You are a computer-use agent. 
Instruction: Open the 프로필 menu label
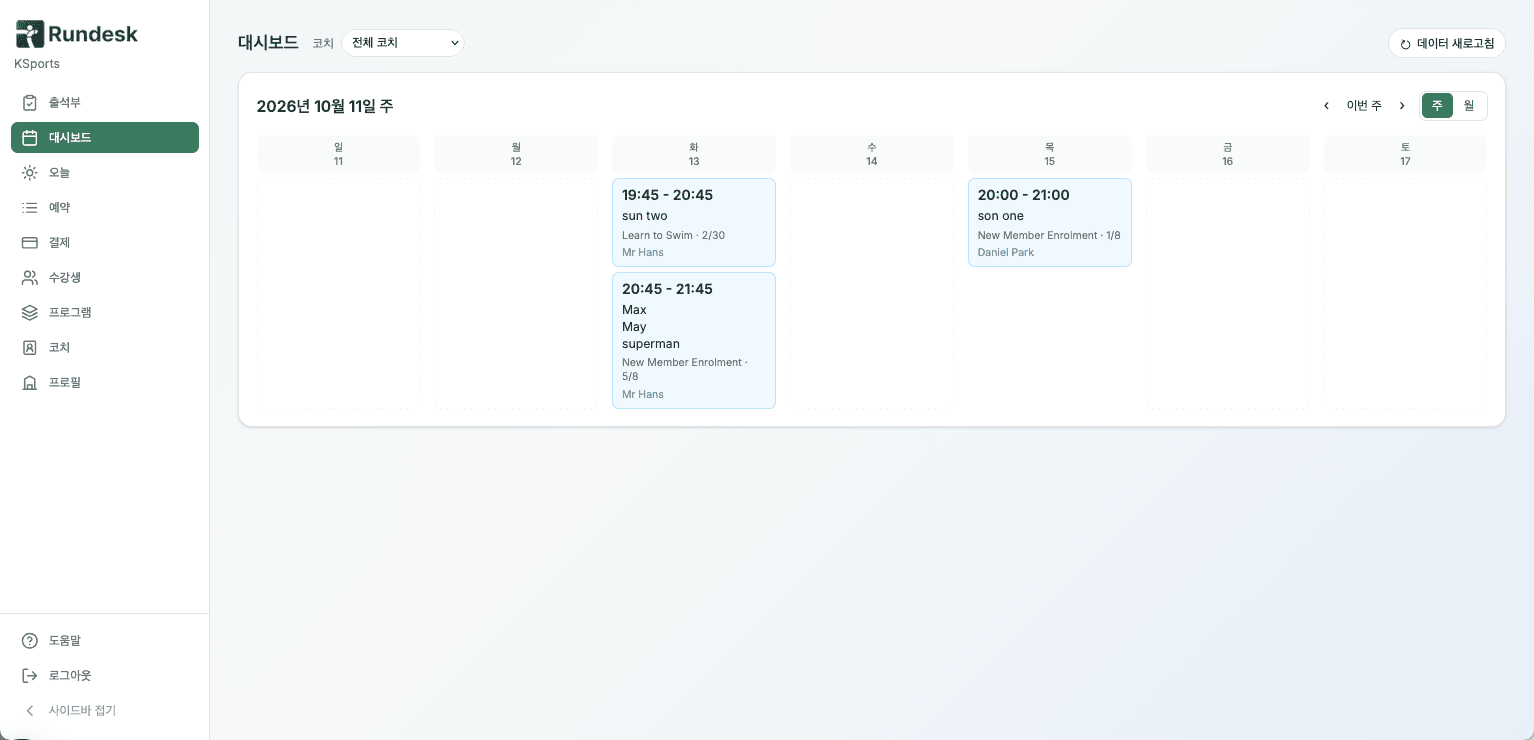(65, 383)
